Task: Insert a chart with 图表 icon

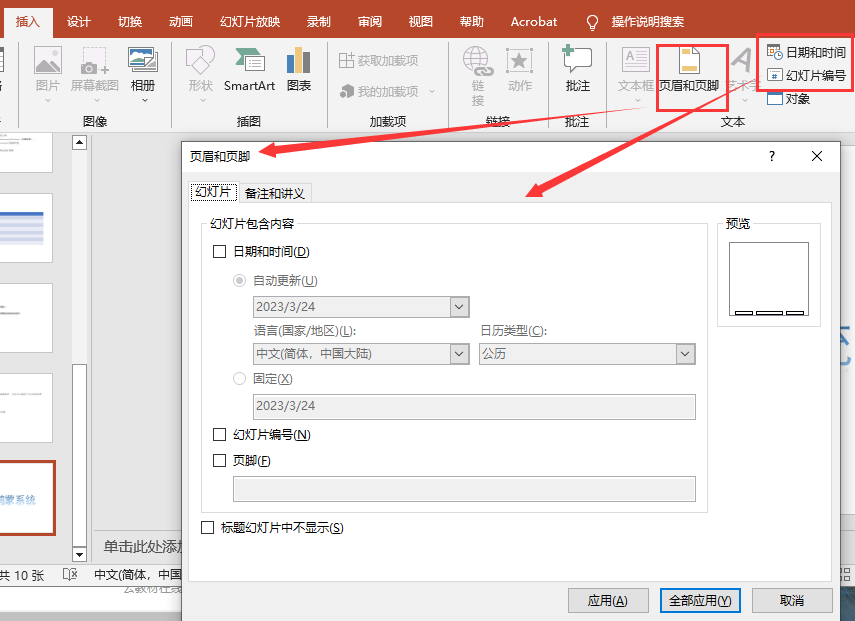Action: pos(298,70)
